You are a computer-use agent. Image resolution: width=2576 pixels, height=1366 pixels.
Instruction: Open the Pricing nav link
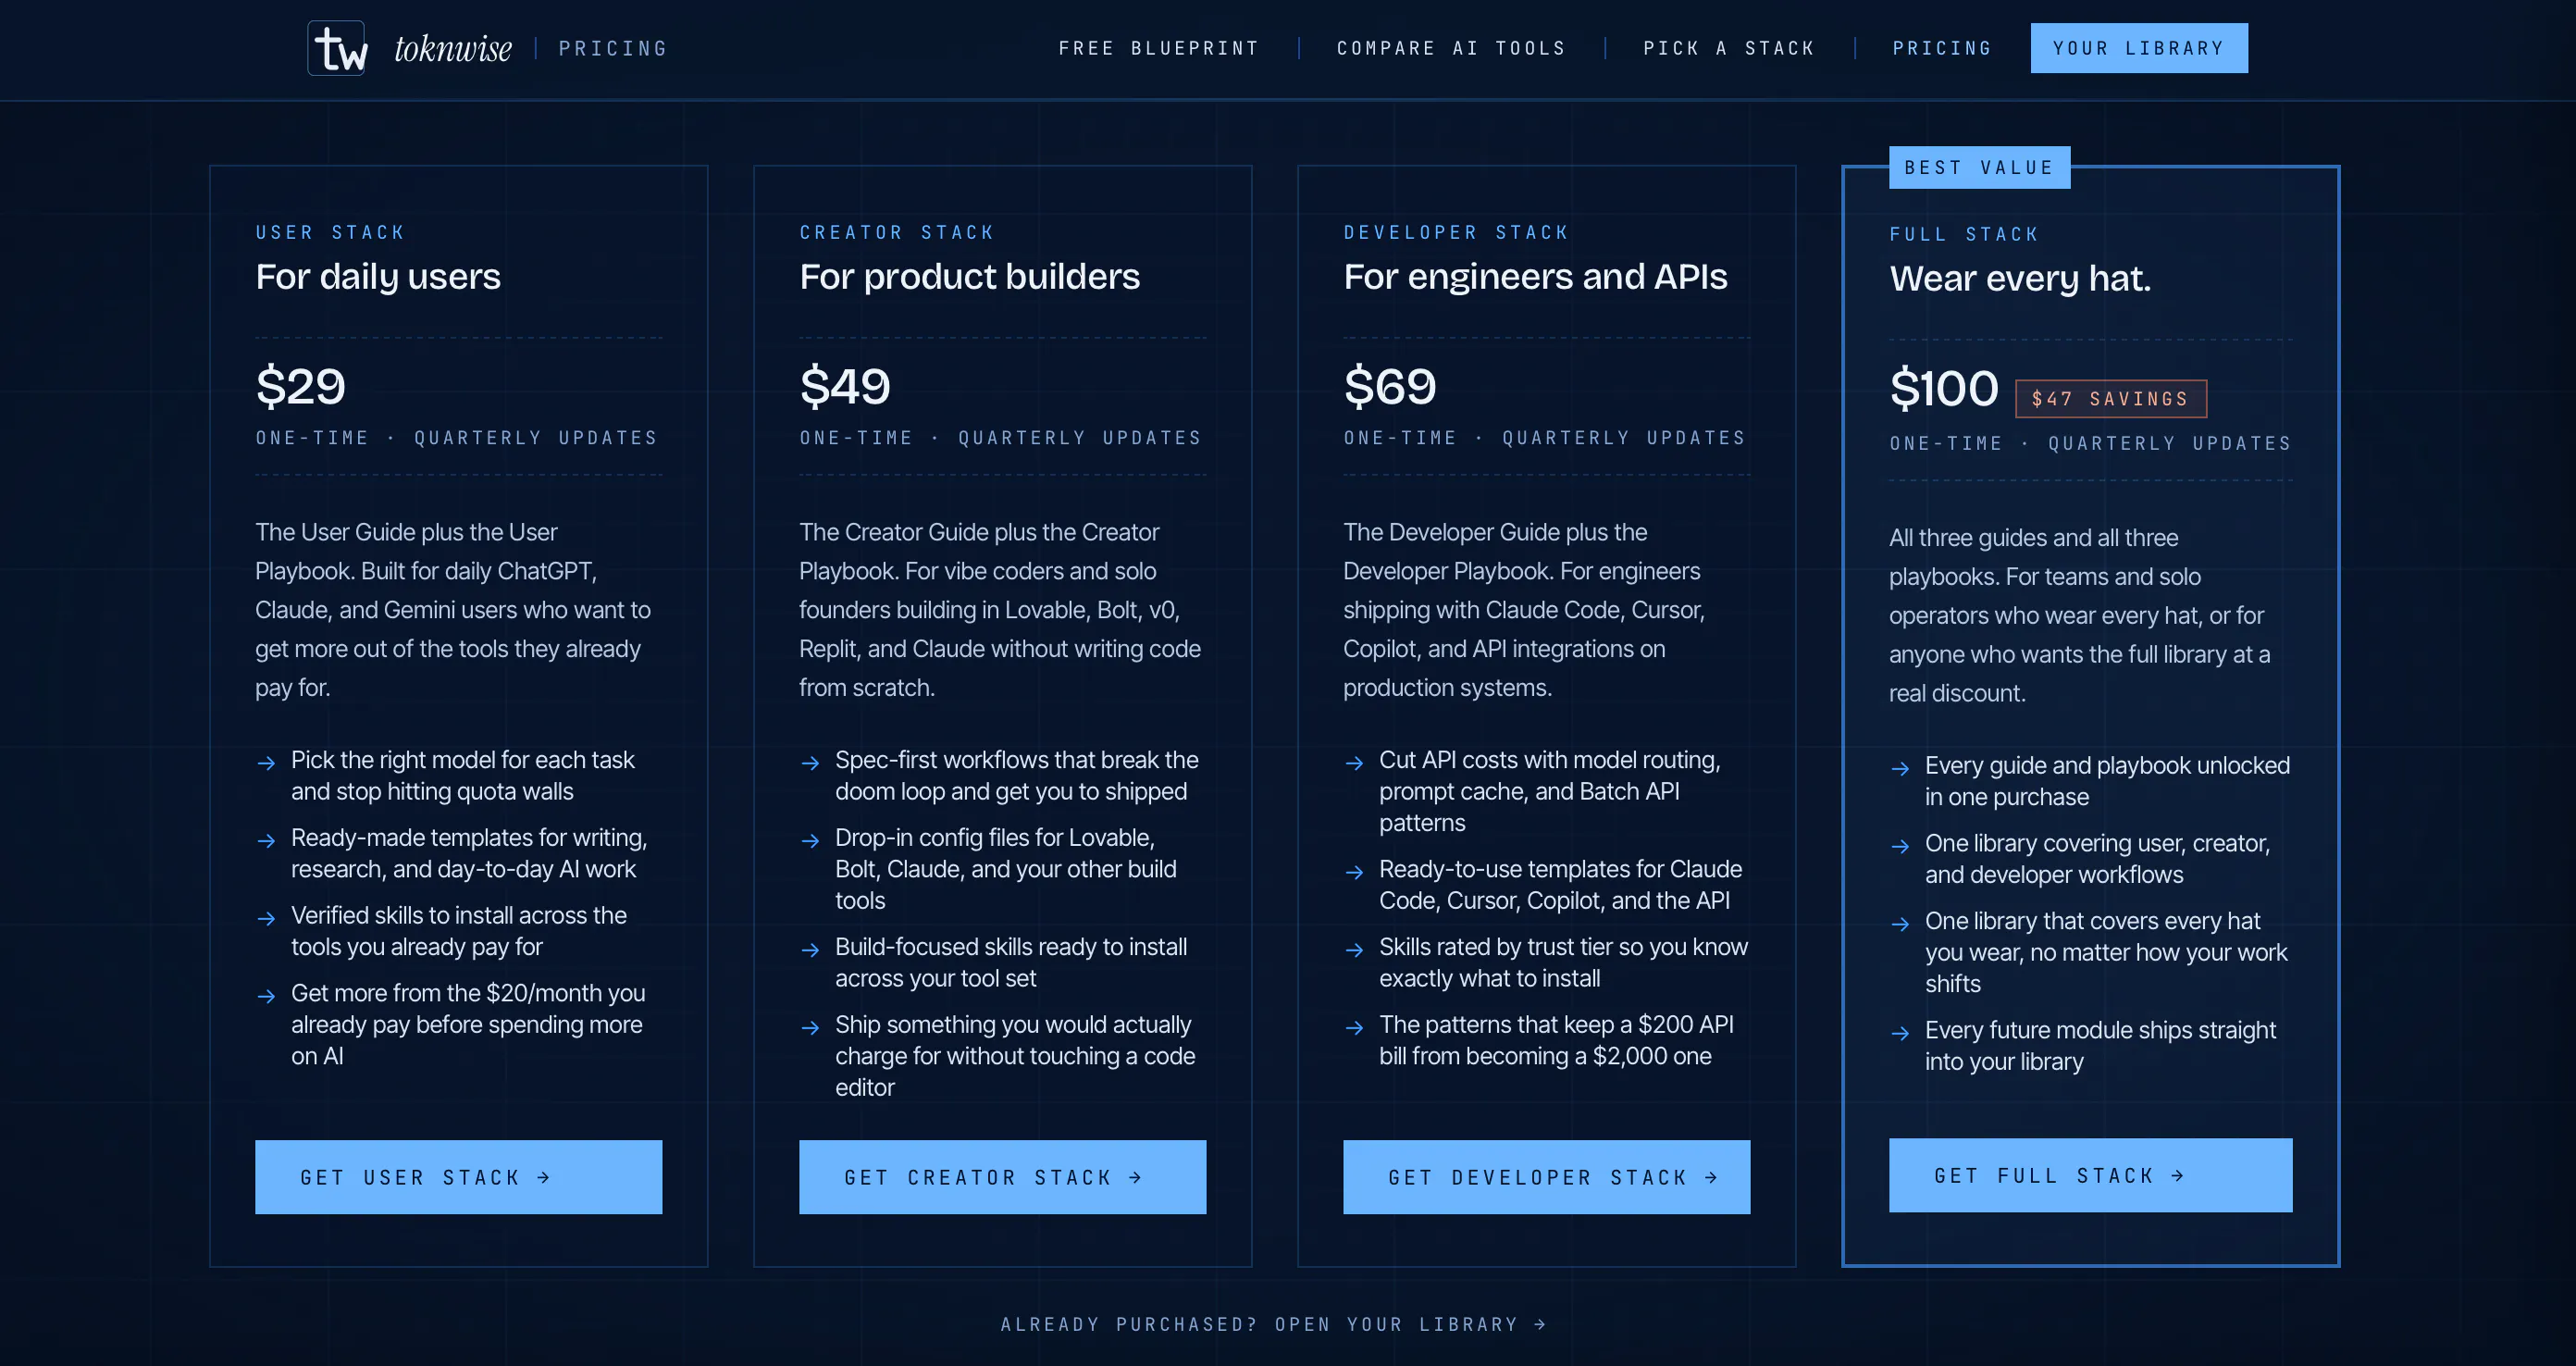[x=1942, y=48]
